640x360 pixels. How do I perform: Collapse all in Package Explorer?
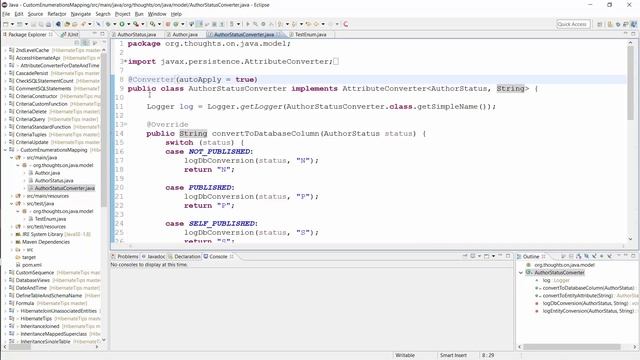click(x=77, y=42)
